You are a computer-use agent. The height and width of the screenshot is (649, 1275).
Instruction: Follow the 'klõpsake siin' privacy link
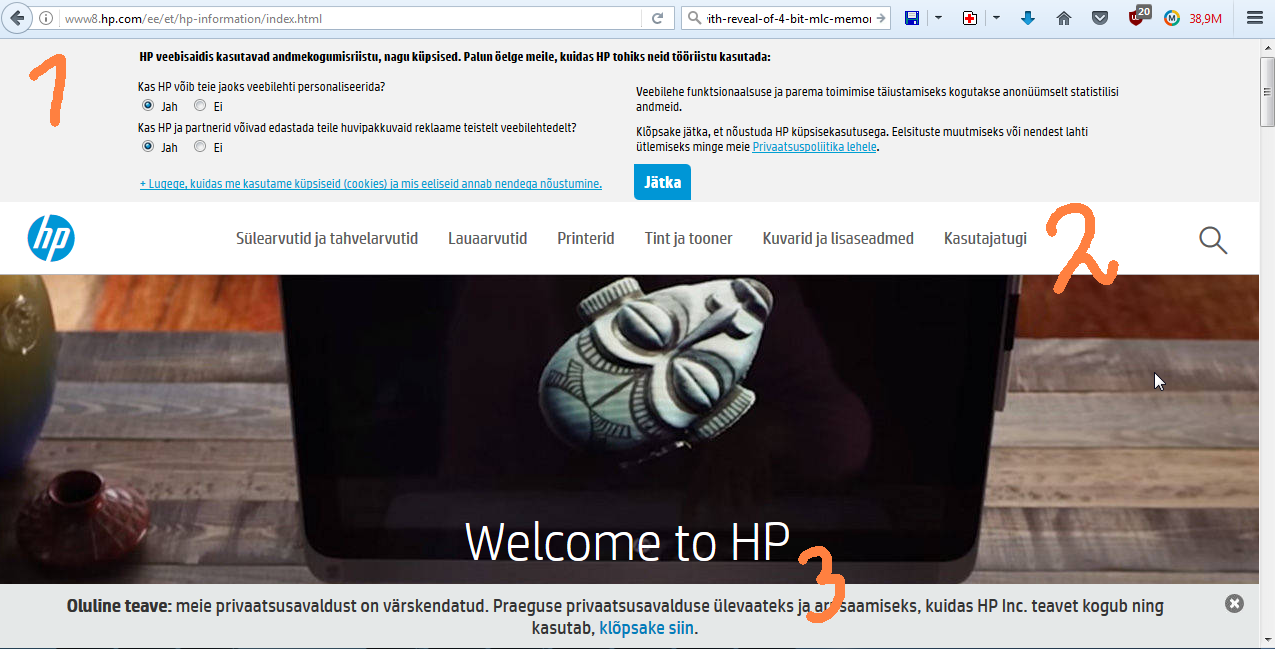[x=646, y=628]
